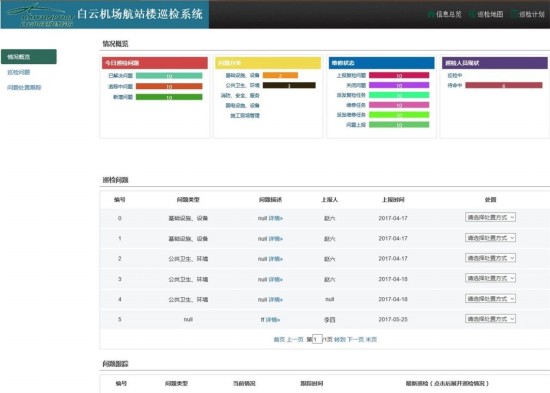
Task: Click the 问题上报 status bar
Action: click(399, 125)
